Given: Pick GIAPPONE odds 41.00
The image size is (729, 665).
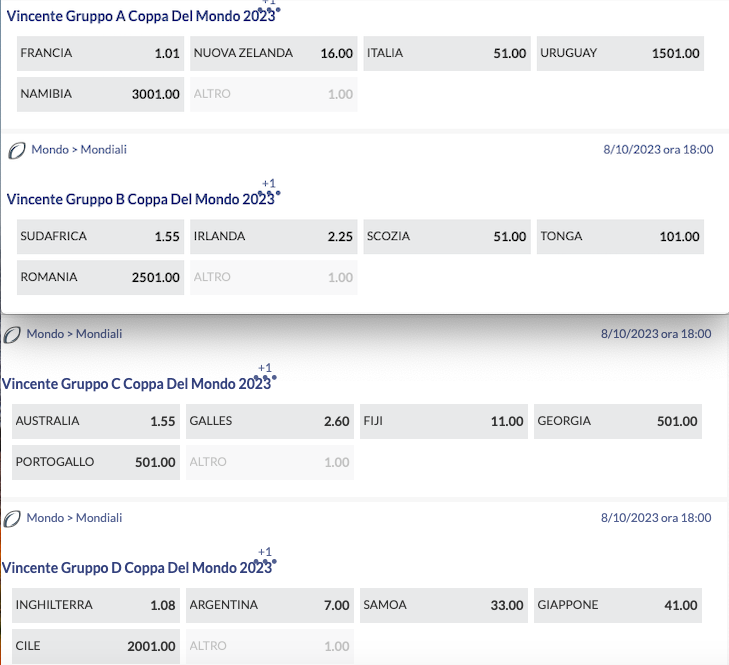Looking at the screenshot, I should pos(617,605).
